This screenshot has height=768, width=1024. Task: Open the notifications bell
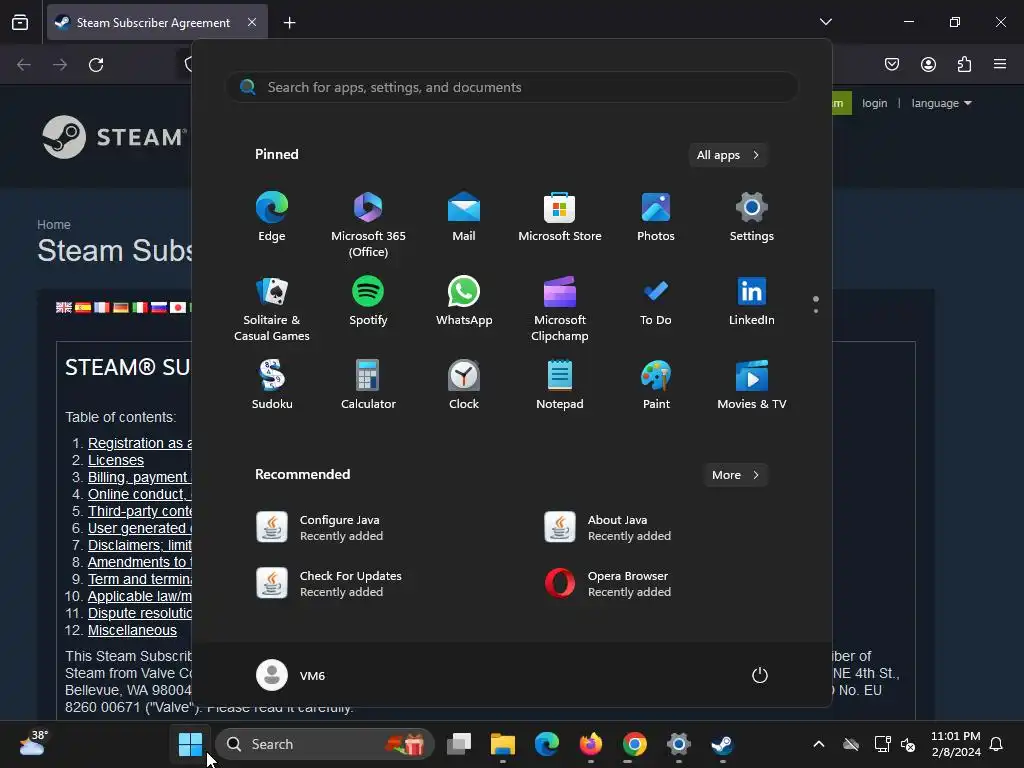pos(996,744)
